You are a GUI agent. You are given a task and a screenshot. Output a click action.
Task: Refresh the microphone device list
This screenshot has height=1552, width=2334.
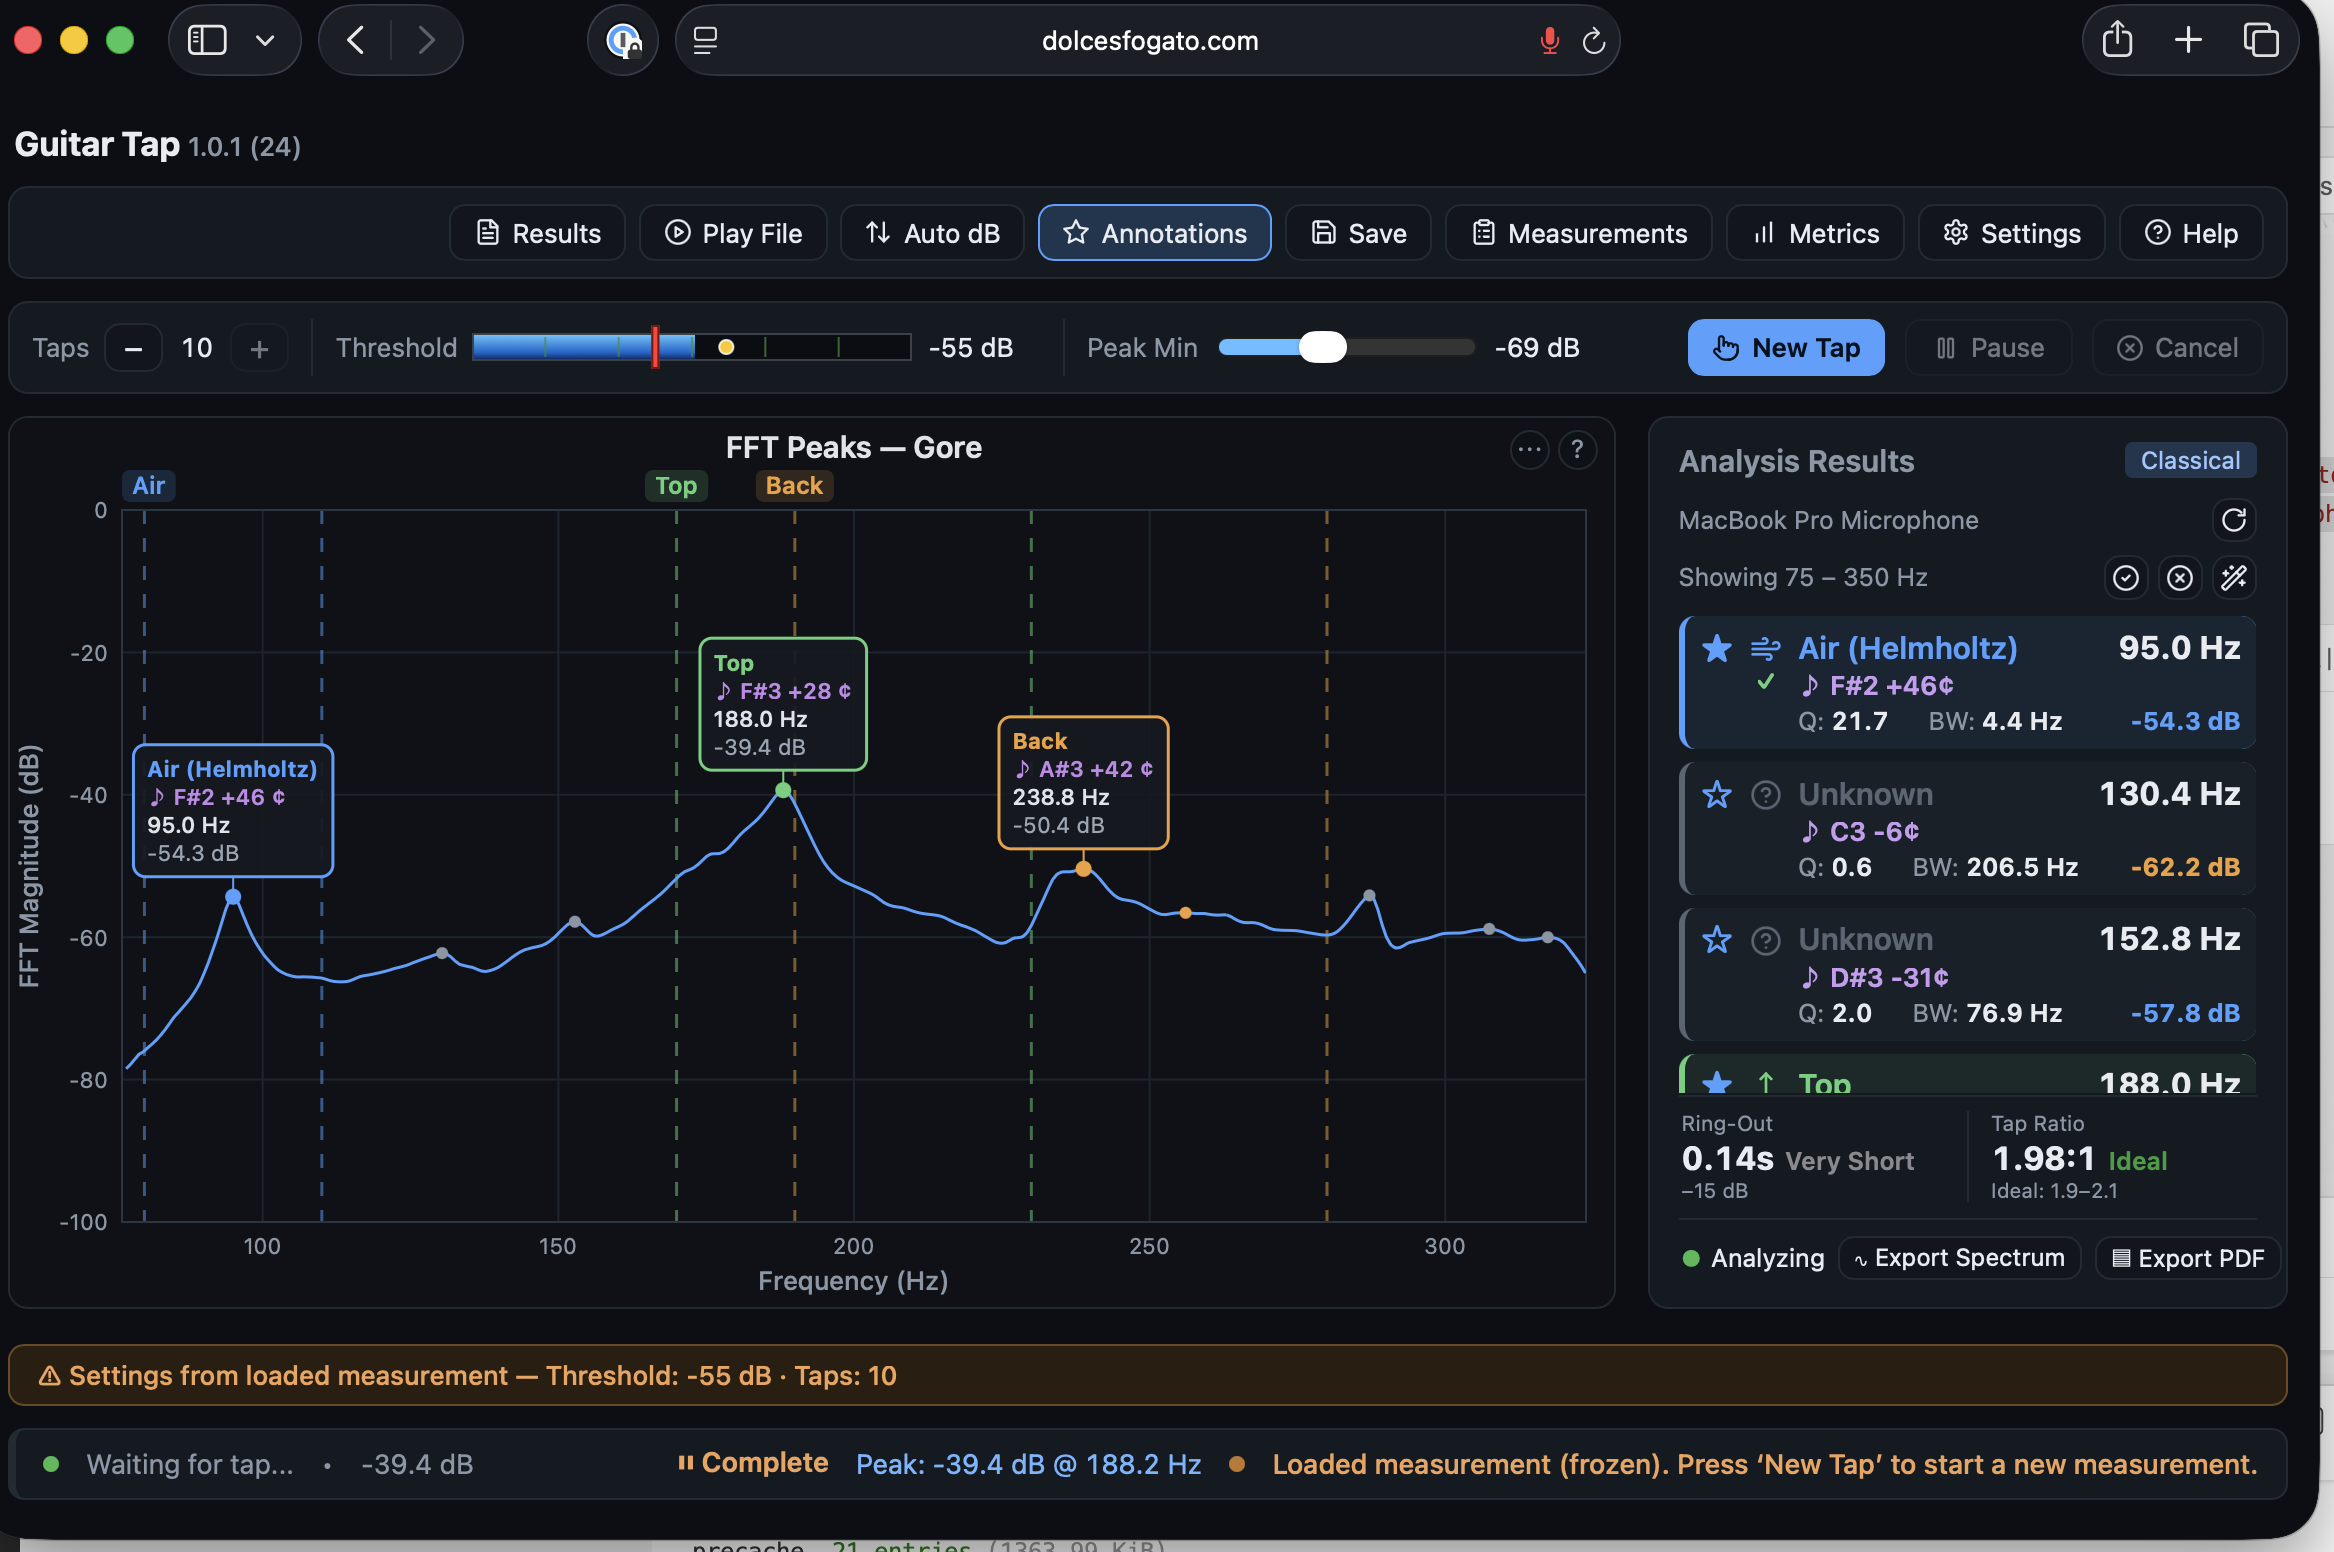point(2234,520)
